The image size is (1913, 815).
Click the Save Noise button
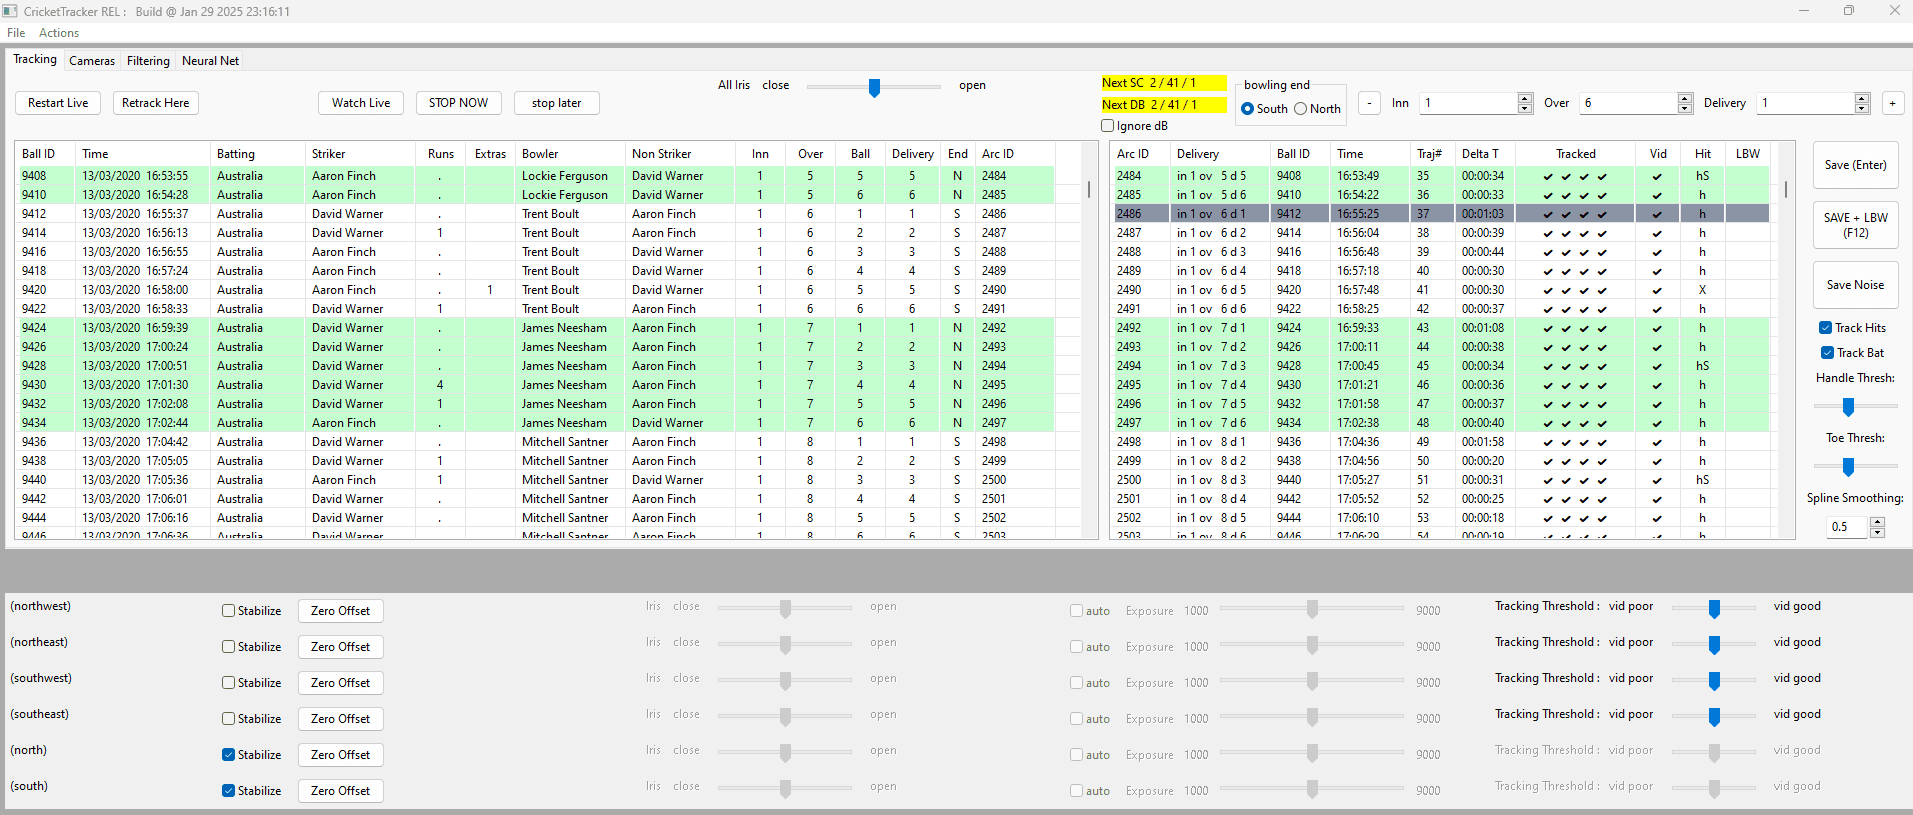(1855, 285)
